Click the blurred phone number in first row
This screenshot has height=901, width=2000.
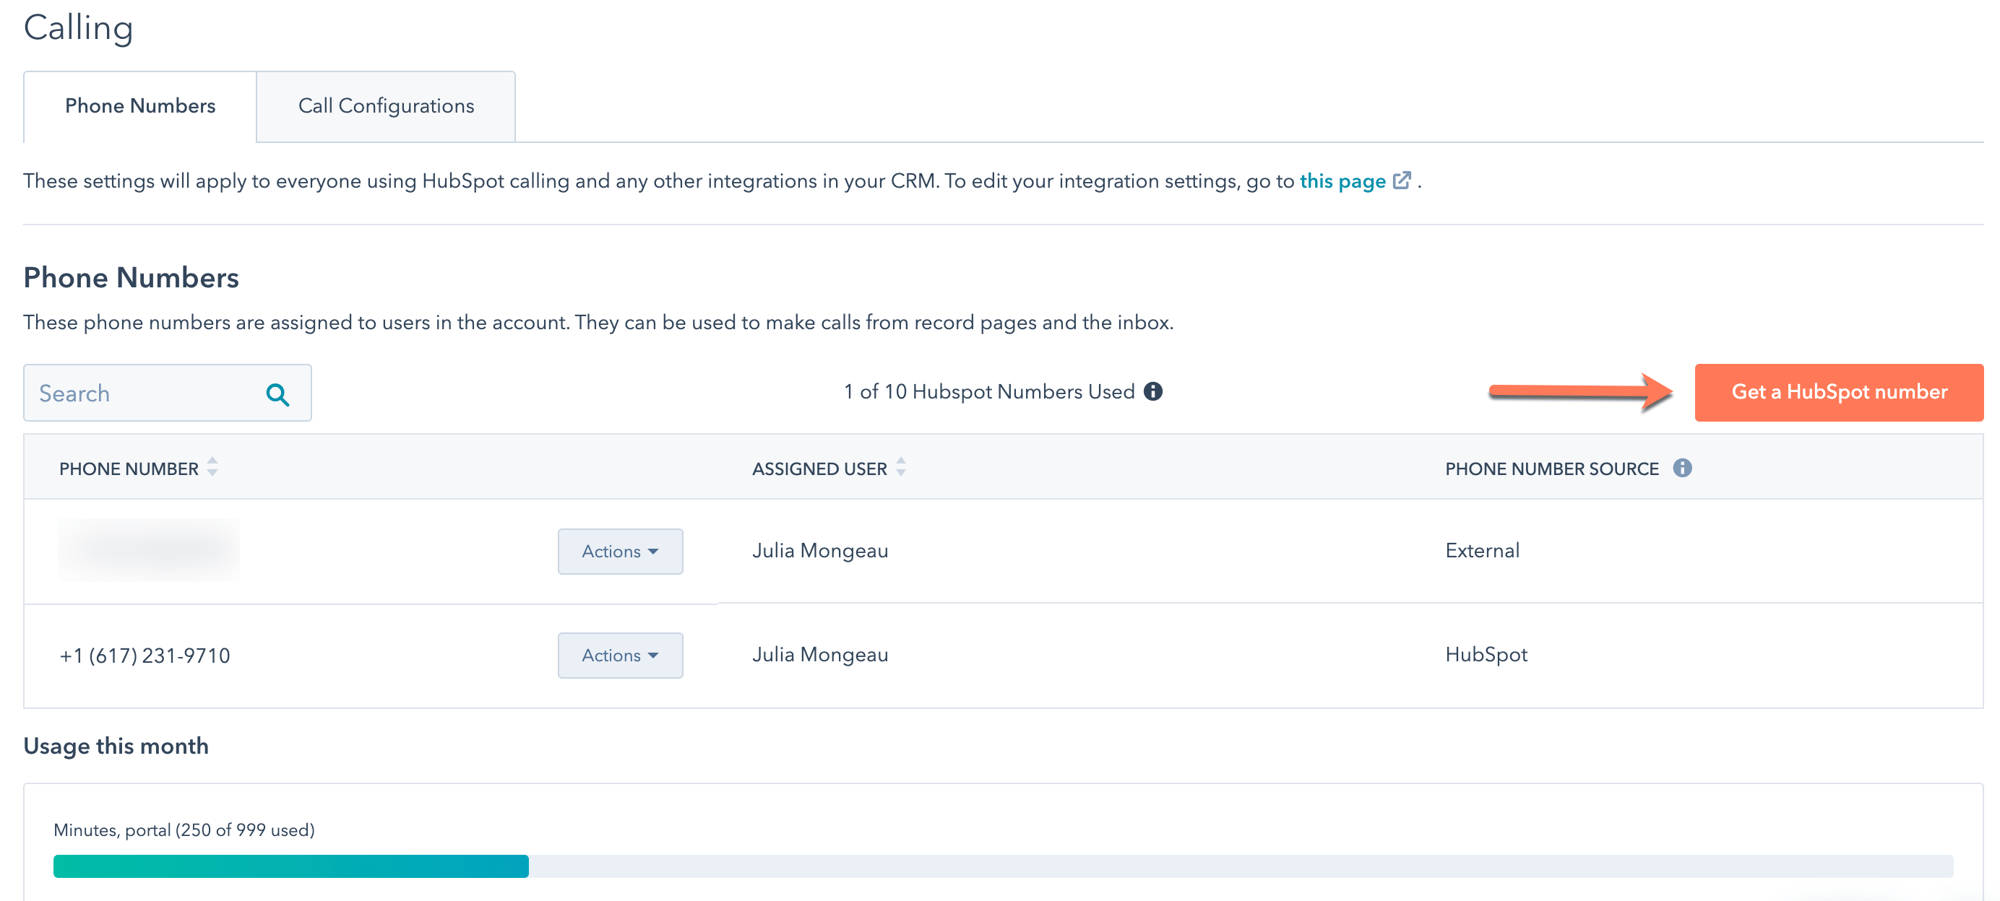pos(149,549)
